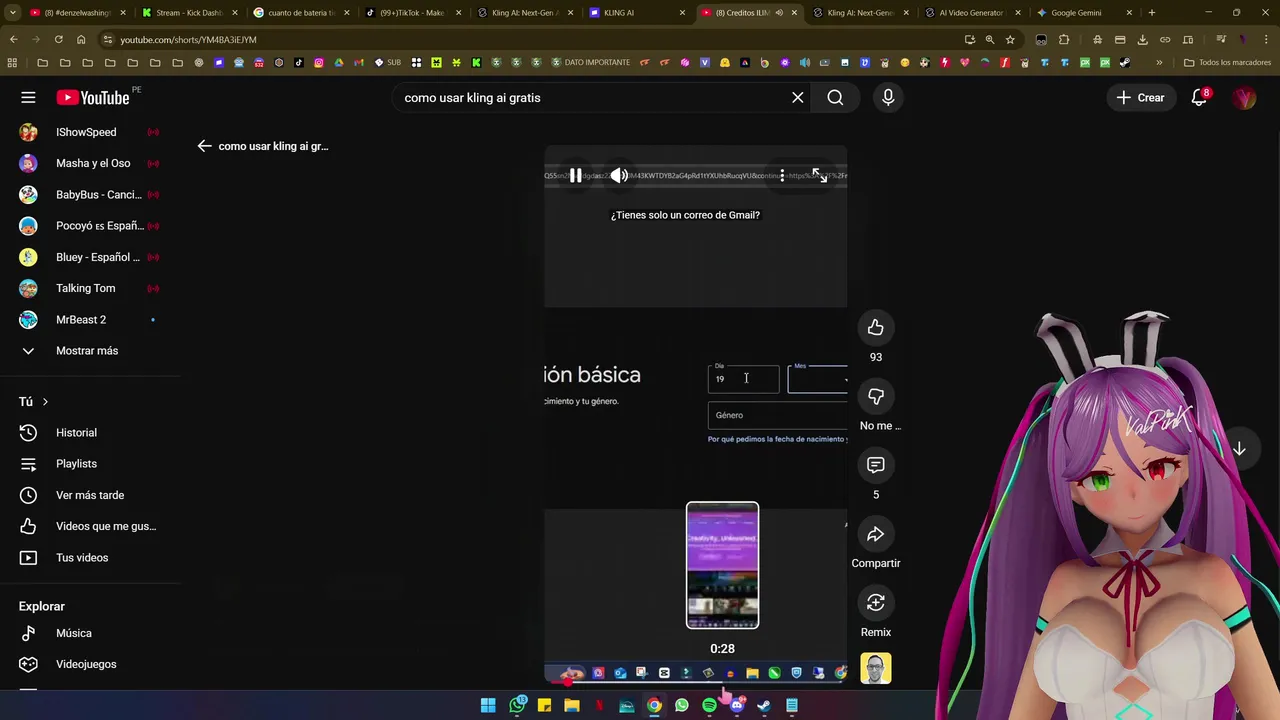Open Chrome's three-dot menu

click(1266, 39)
